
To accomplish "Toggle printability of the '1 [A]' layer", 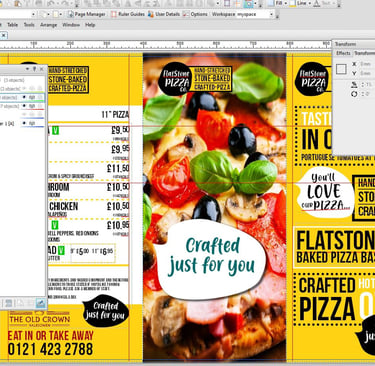I will [x=32, y=123].
